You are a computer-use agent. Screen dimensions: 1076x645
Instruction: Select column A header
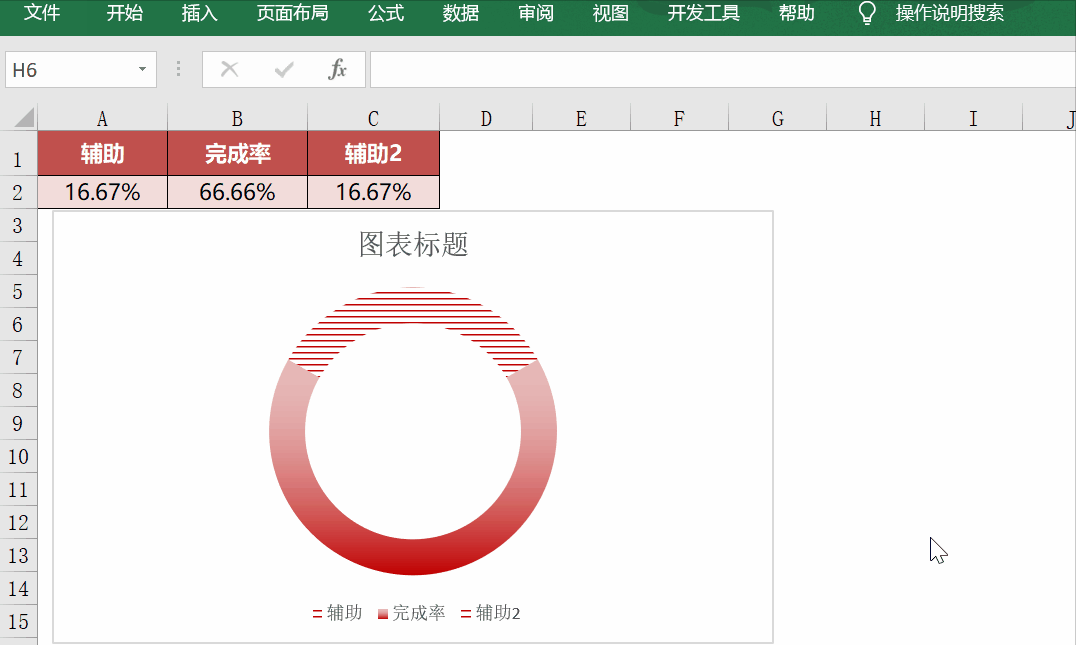tap(102, 119)
